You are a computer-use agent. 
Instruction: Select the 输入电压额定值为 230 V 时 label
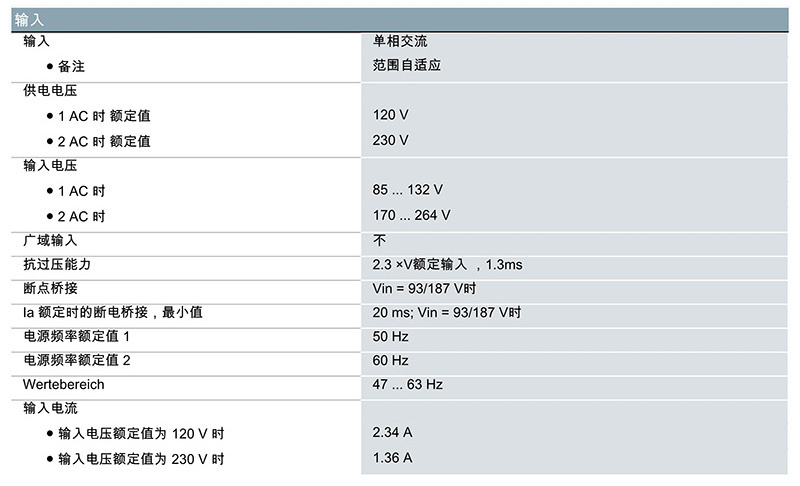141,459
